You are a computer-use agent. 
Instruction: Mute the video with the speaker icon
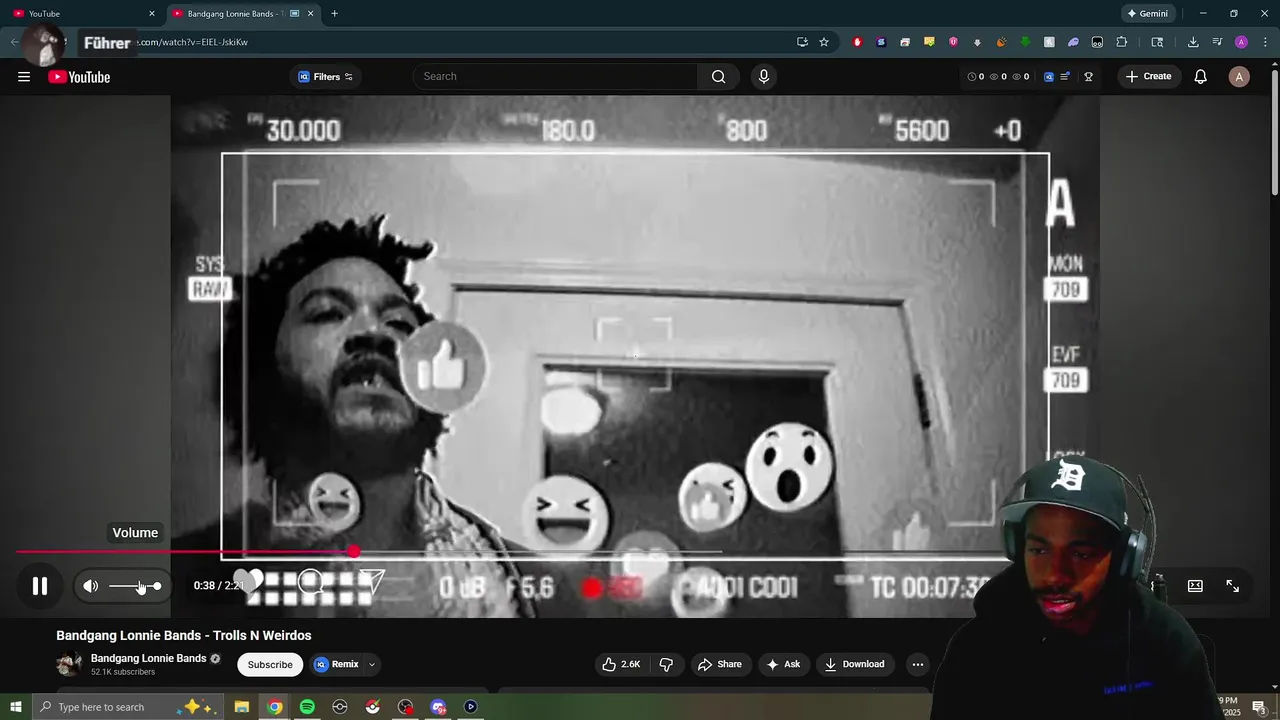(91, 586)
